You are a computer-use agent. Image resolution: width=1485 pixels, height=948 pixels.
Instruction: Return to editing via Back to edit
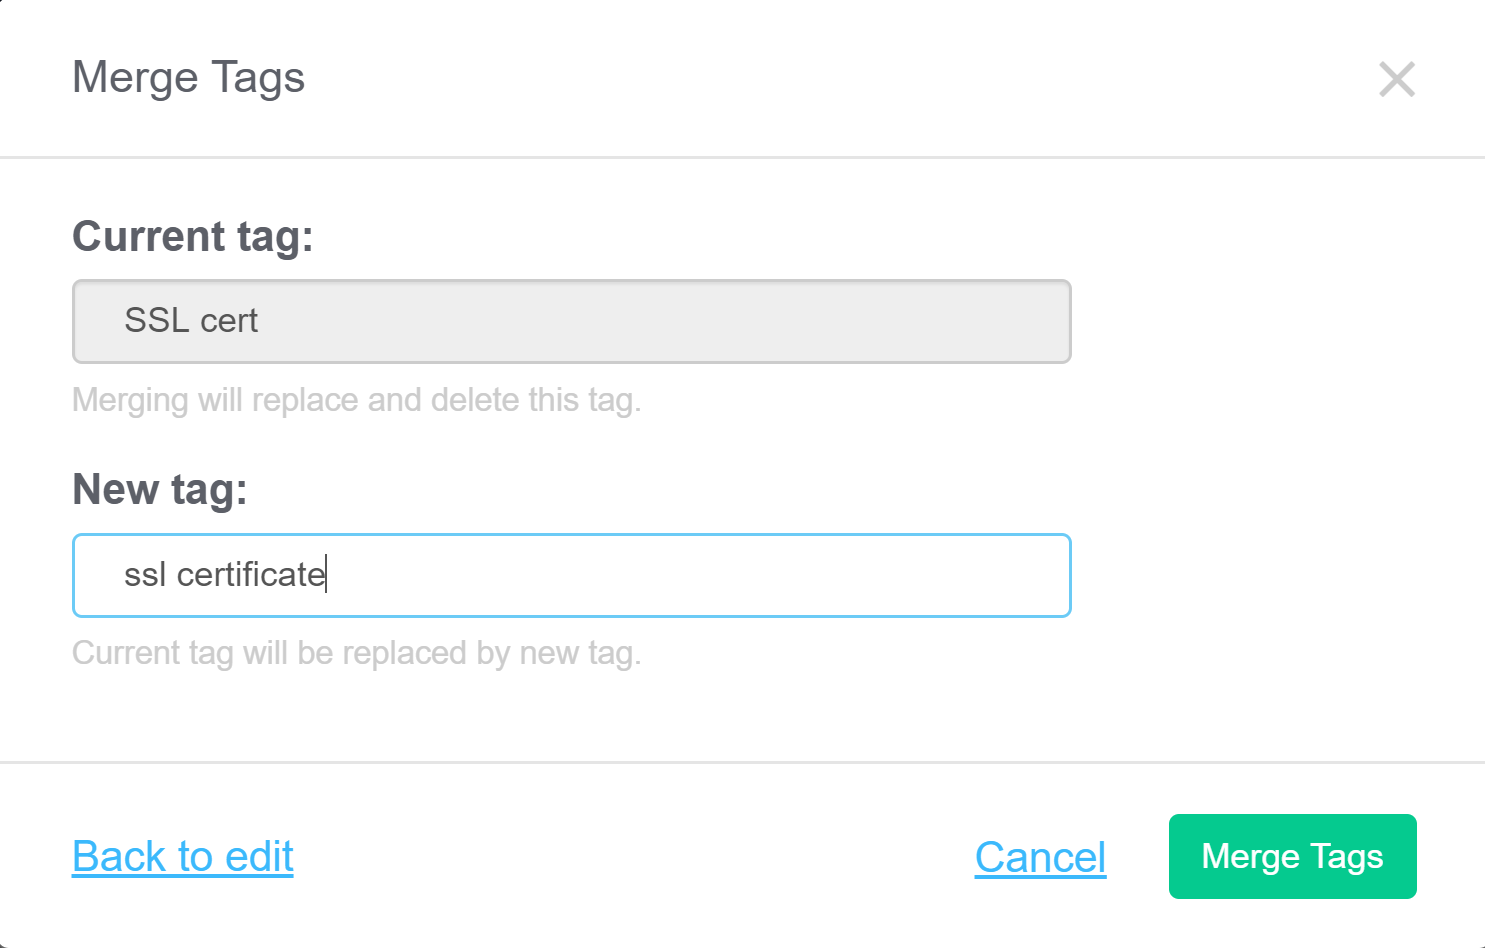pyautogui.click(x=183, y=856)
